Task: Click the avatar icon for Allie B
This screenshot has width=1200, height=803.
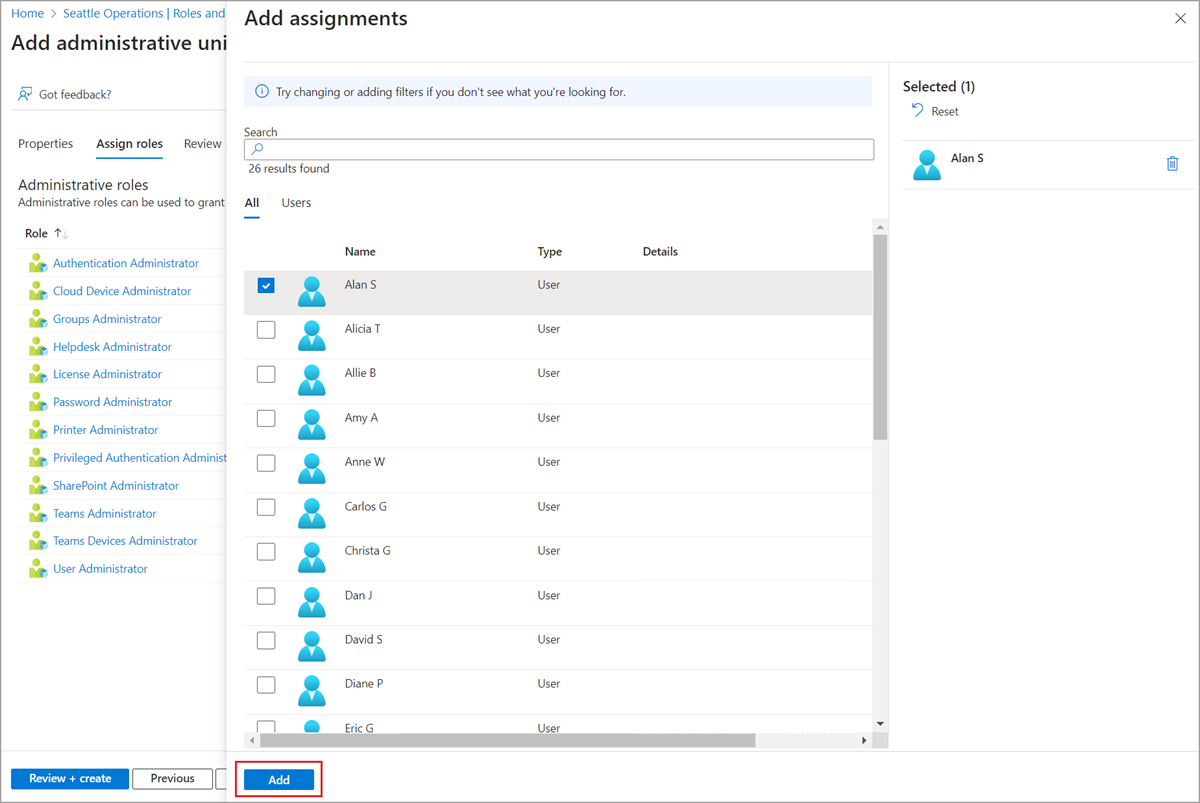Action: [312, 380]
